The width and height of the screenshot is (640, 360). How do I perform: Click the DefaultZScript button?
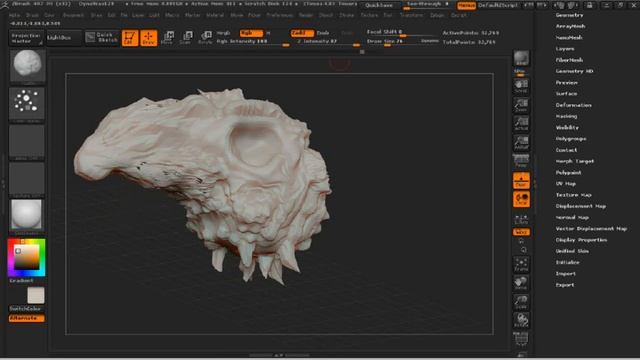[498, 5]
